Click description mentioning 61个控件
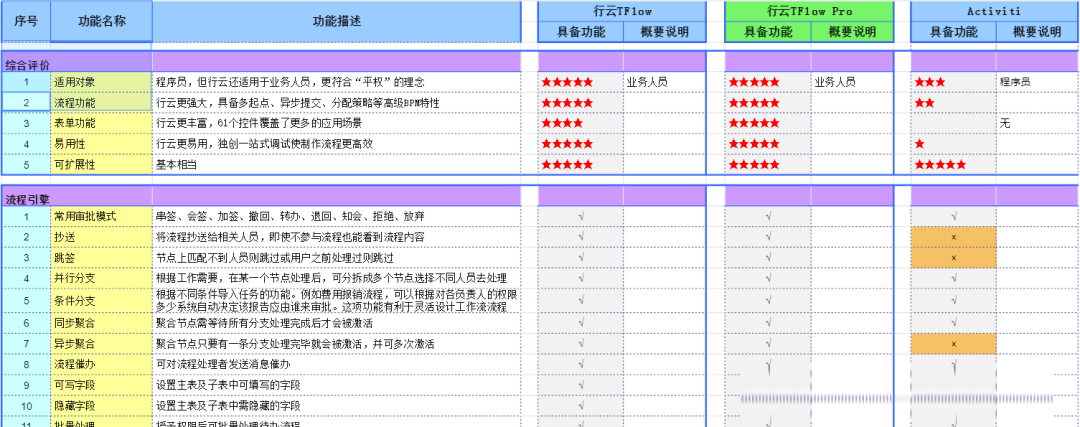Screen dimensions: 1080x427 (x=336, y=123)
